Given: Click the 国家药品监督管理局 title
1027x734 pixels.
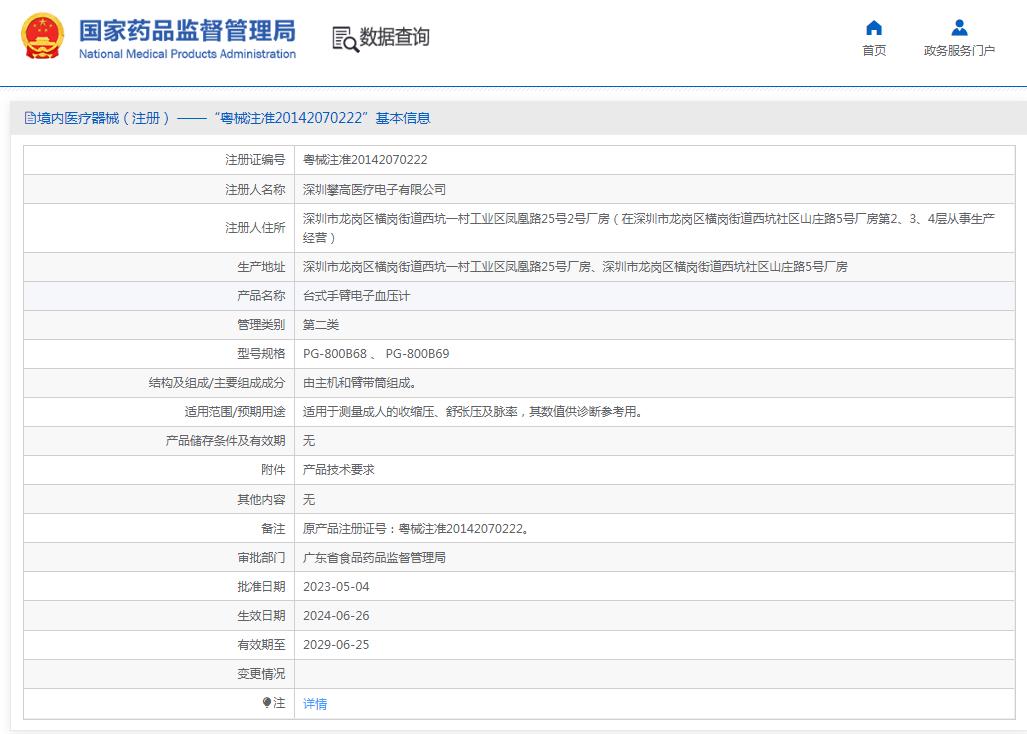Looking at the screenshot, I should 187,31.
